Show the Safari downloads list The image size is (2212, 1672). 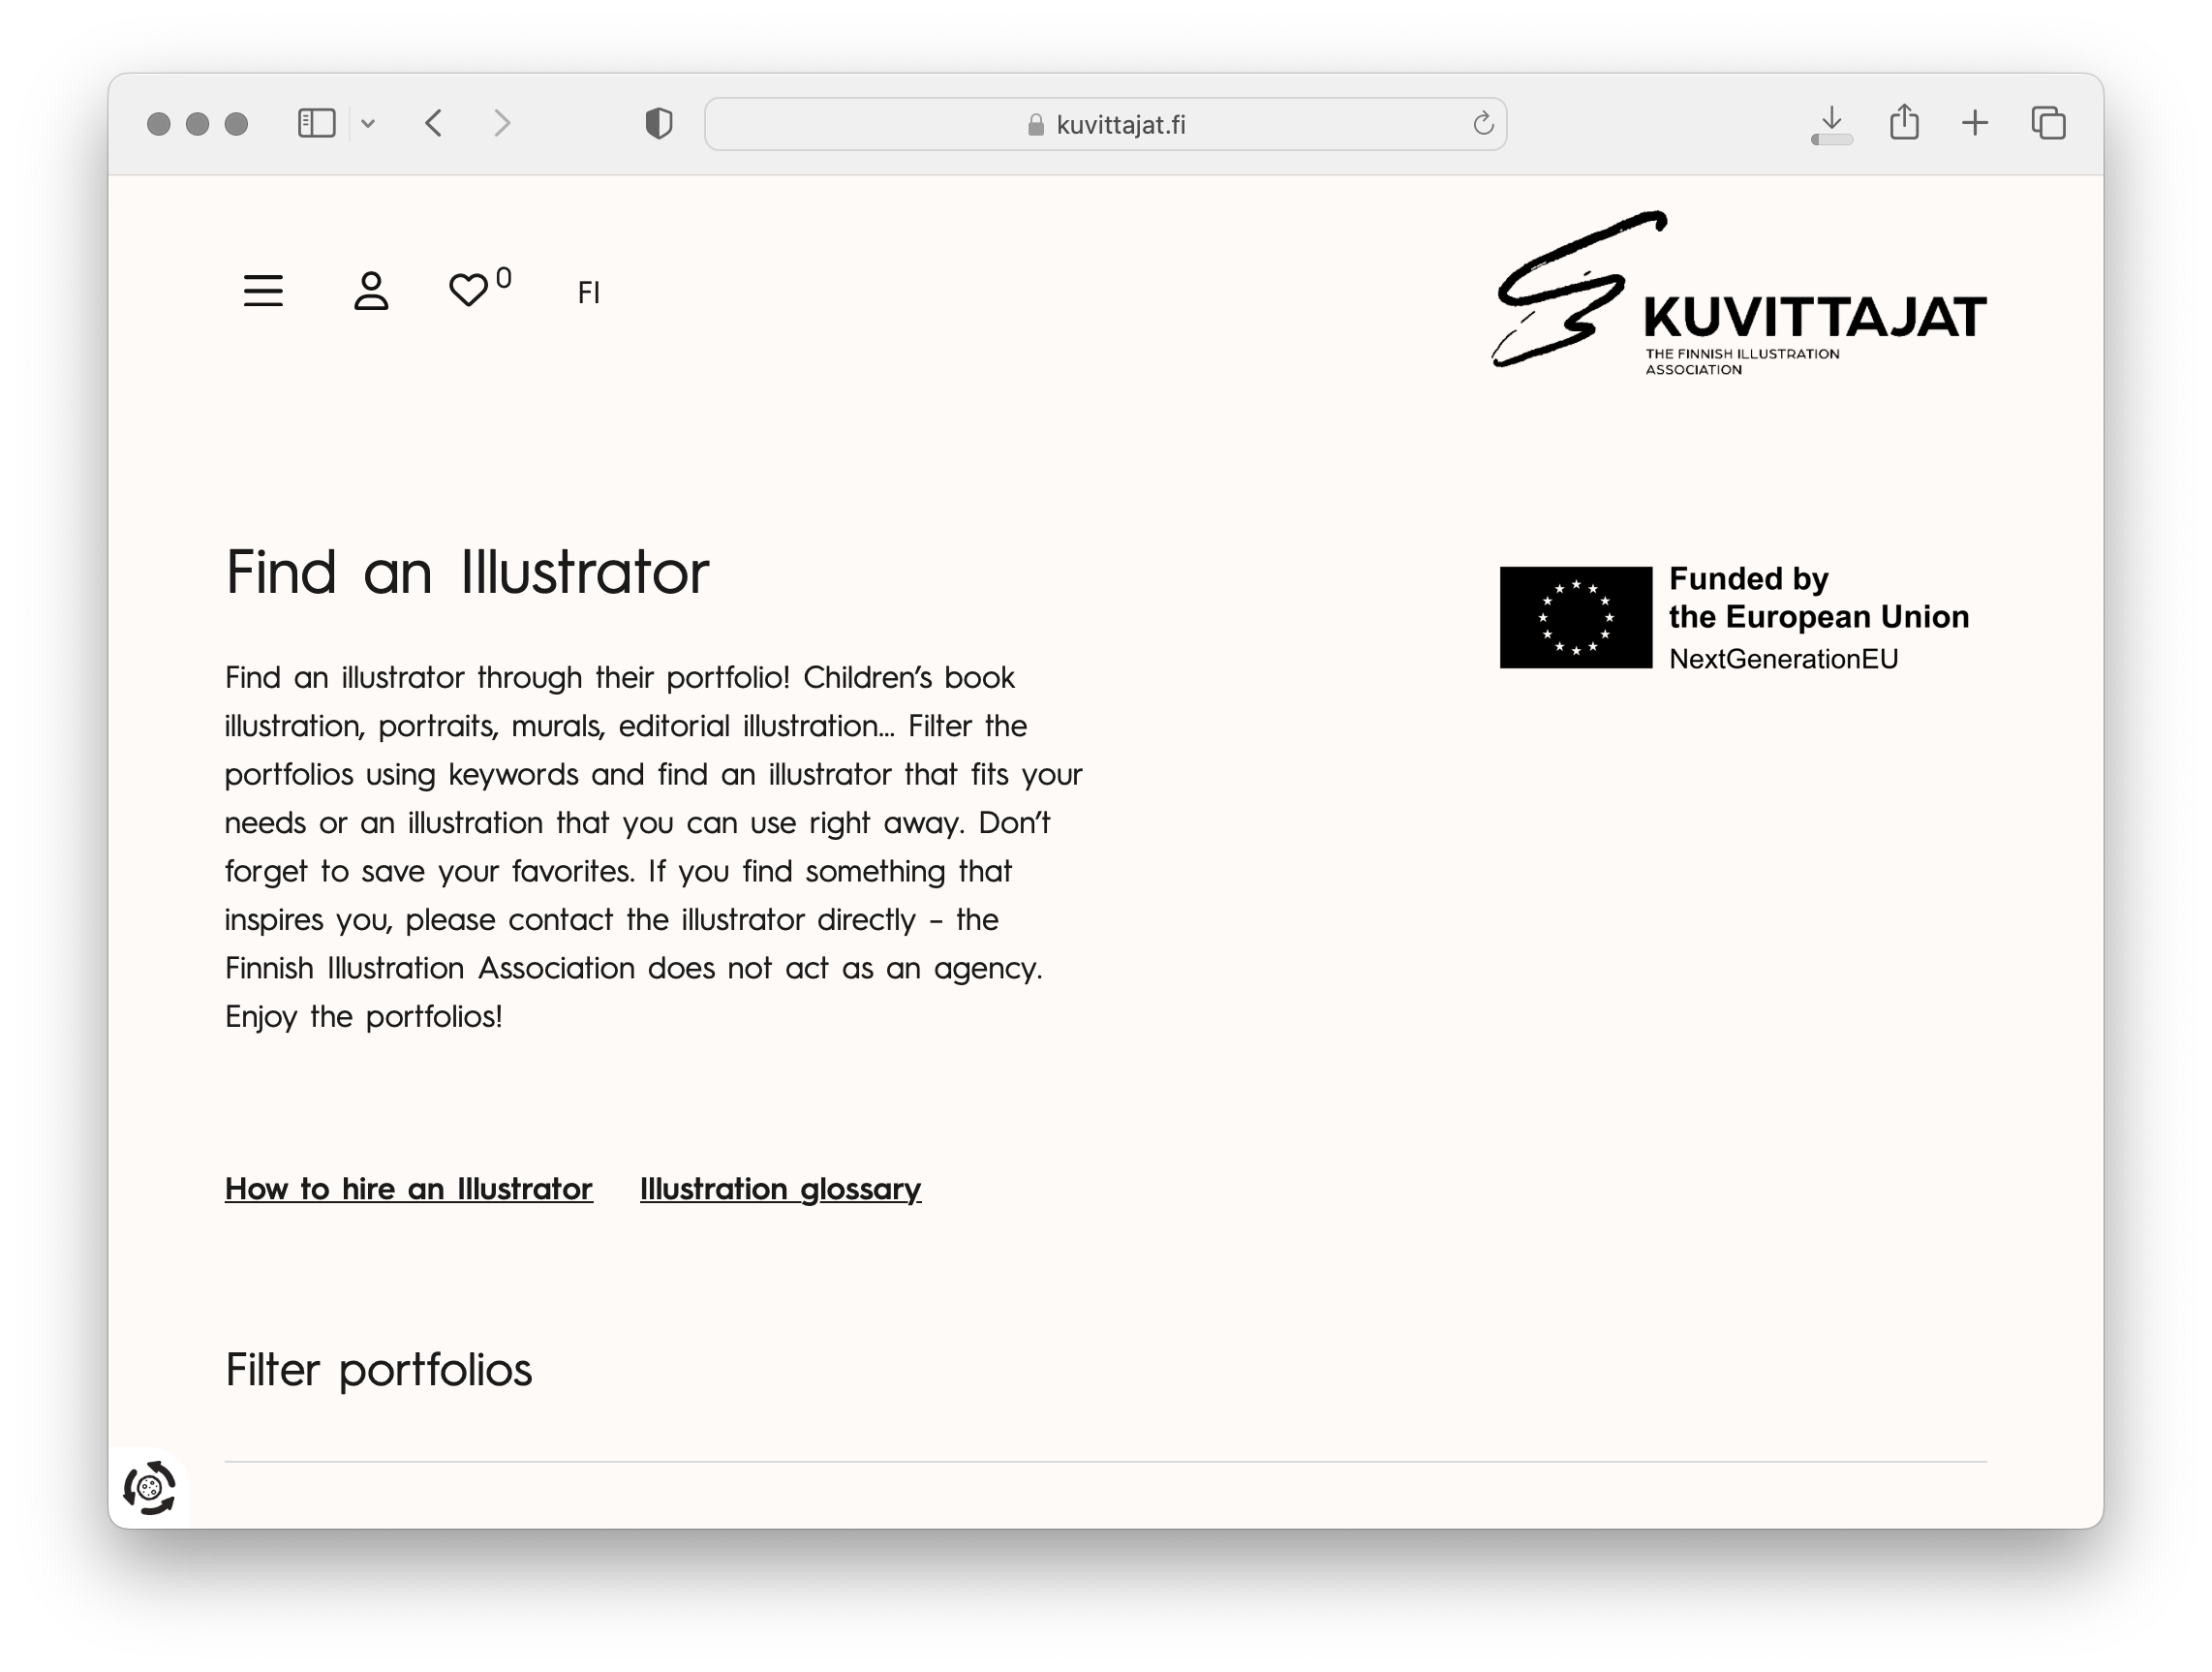(1831, 124)
